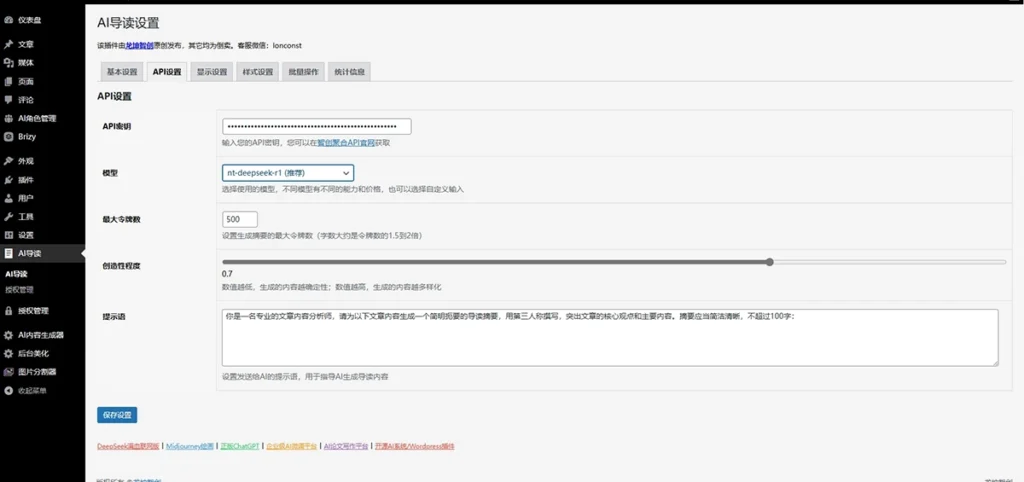Open the 媒体 media library icon
1024x482 pixels.
(x=9, y=62)
